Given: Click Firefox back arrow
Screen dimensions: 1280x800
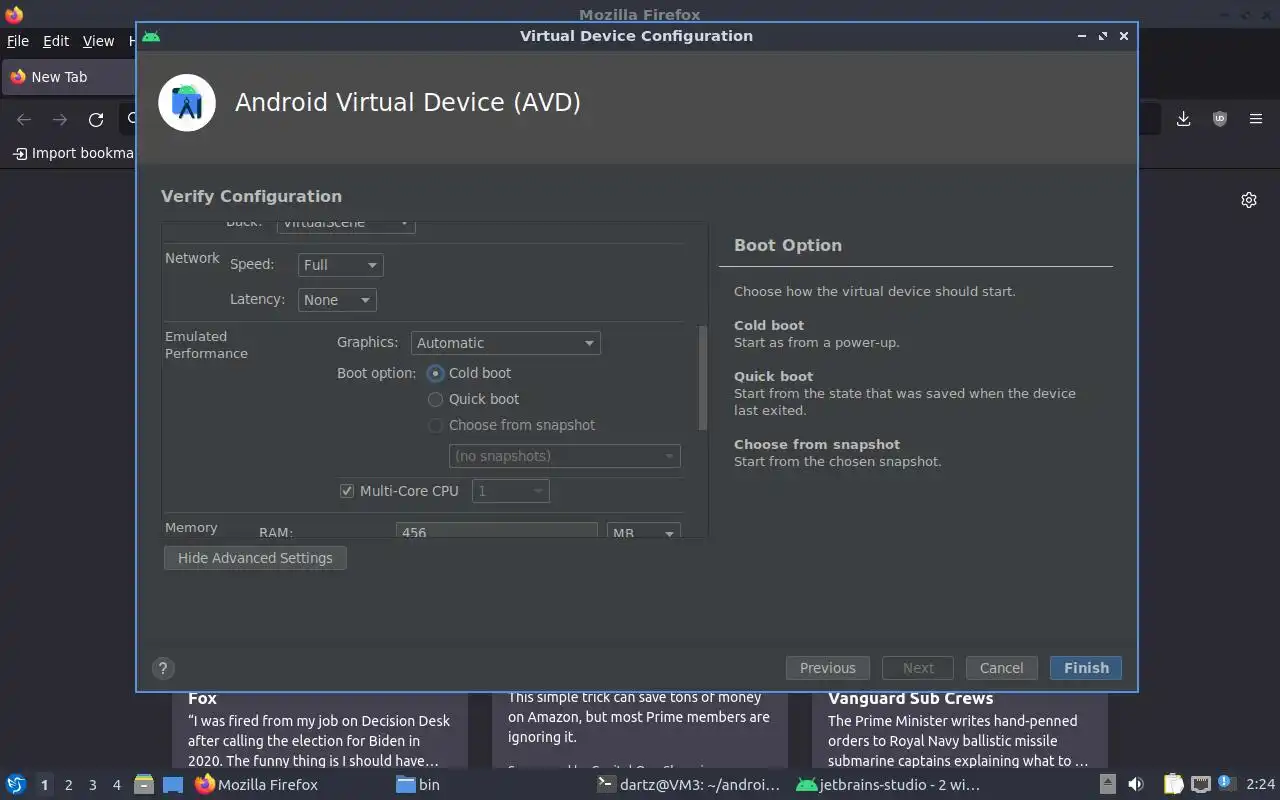Looking at the screenshot, I should click(x=24, y=120).
